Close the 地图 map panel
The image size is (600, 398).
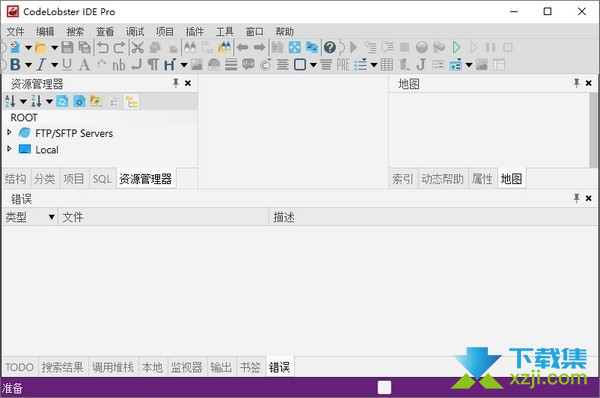point(589,83)
